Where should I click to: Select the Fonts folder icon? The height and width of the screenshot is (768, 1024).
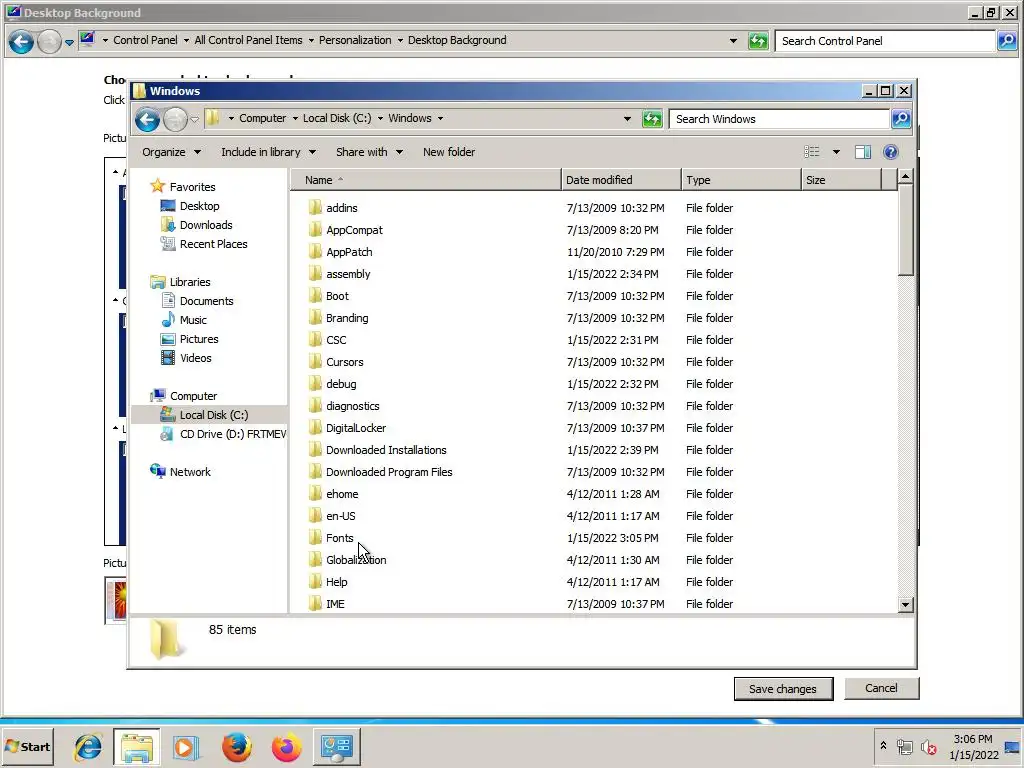coord(315,538)
